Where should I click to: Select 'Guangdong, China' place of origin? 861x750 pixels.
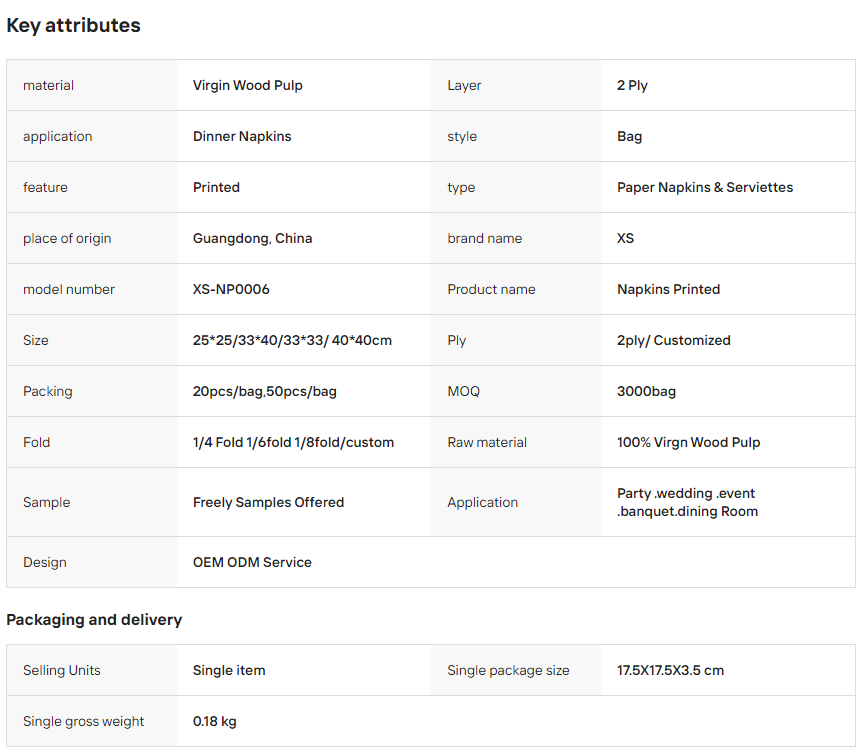pyautogui.click(x=253, y=238)
